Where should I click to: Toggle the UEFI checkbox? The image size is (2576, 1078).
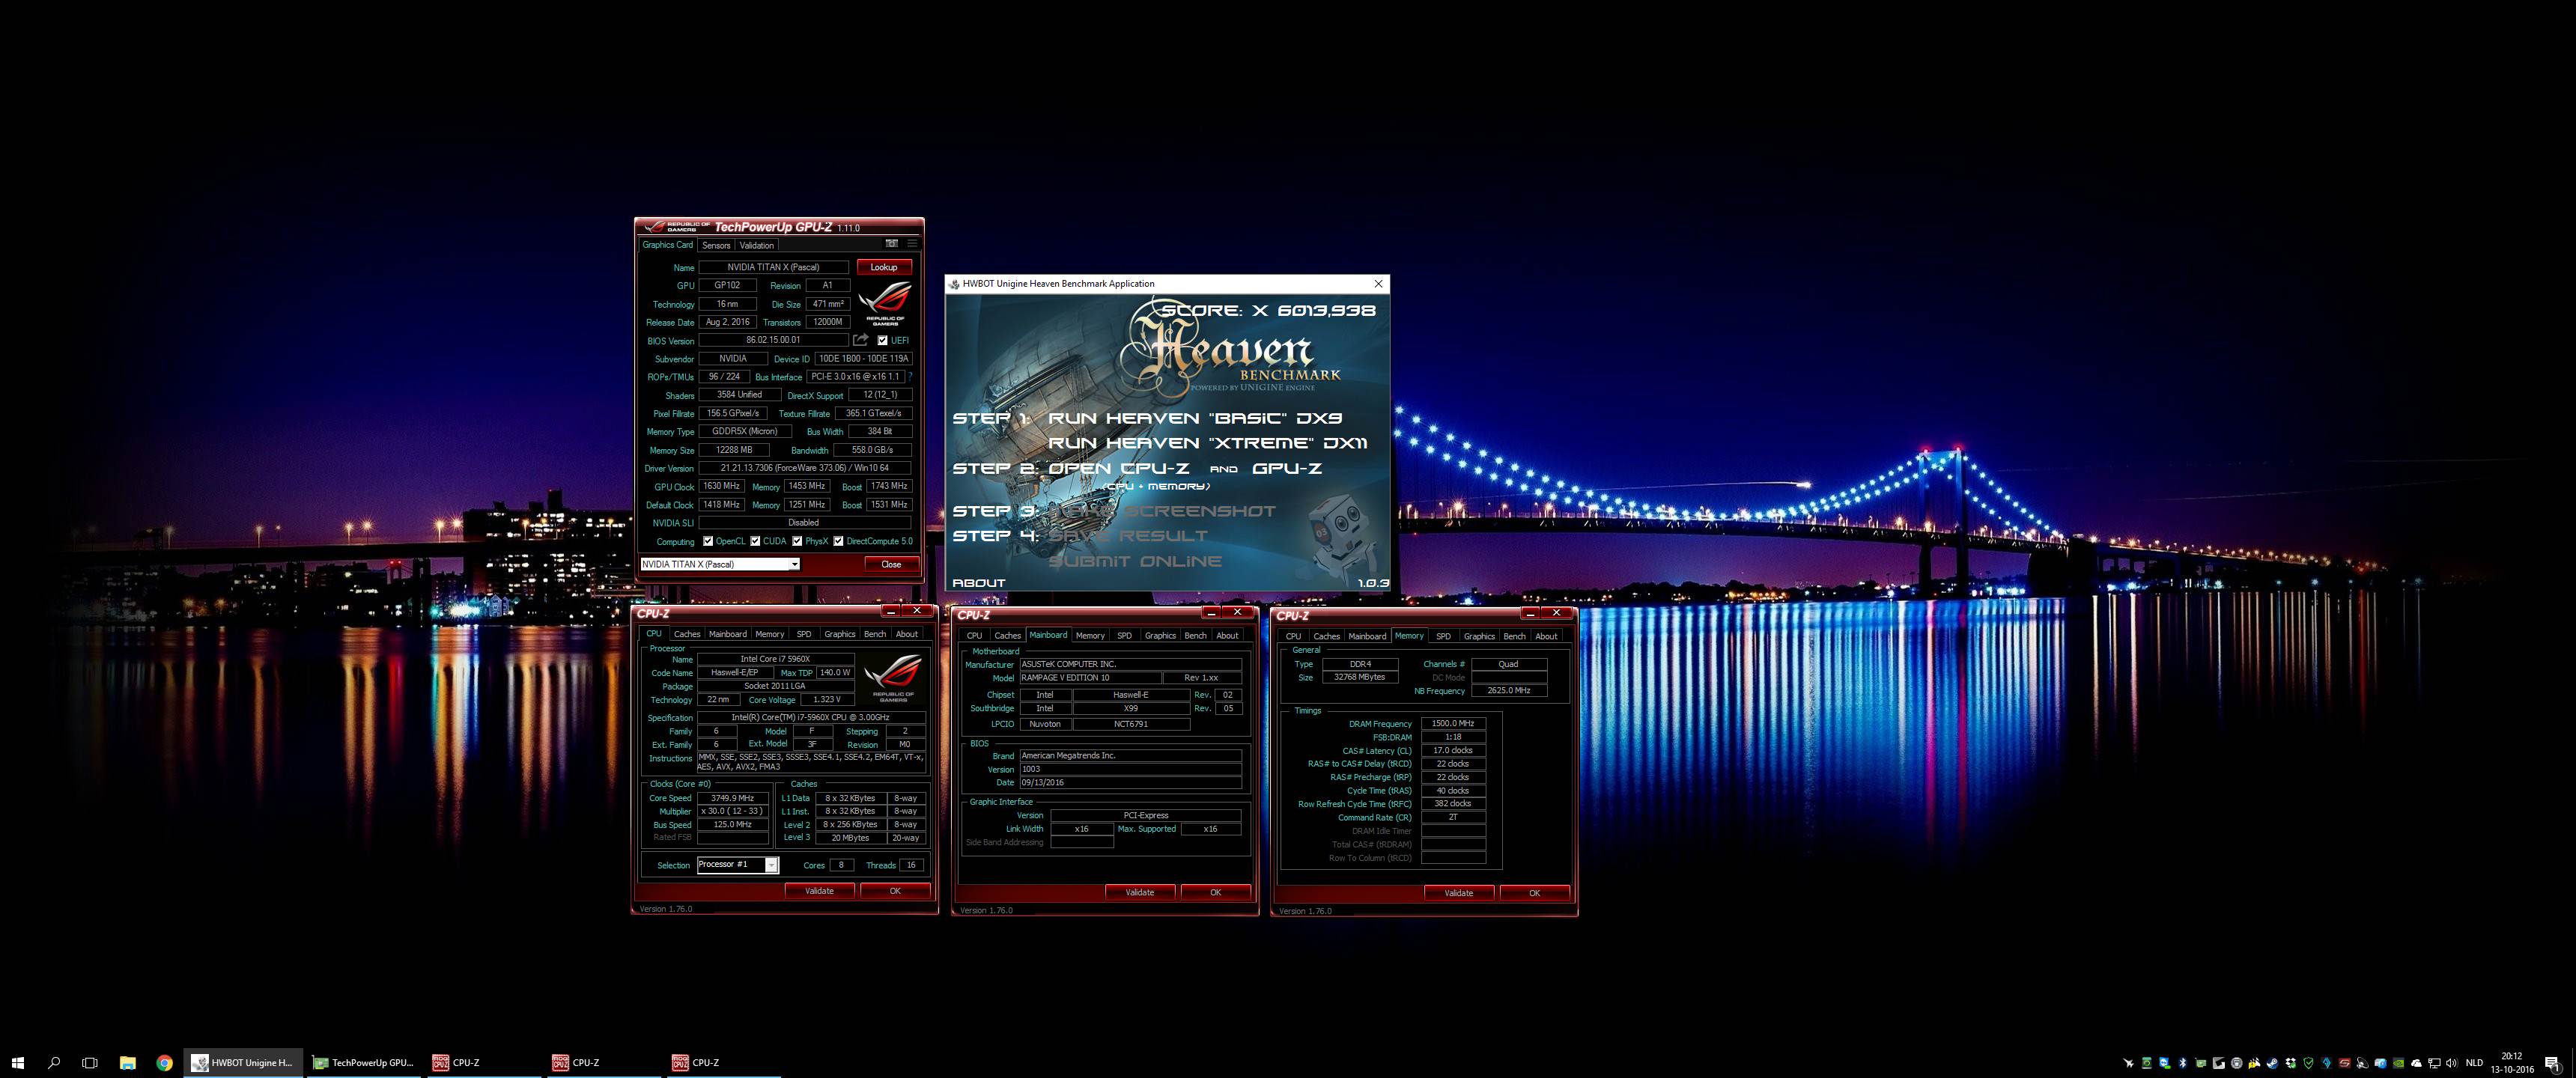882,340
